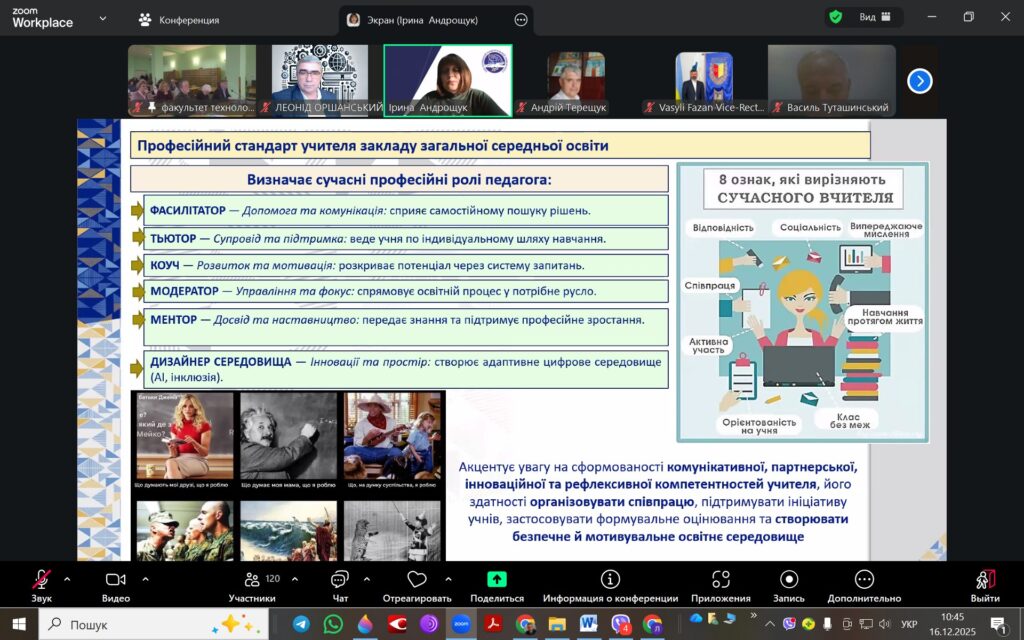
Task: Show next participants with blue arrow
Action: 919,81
